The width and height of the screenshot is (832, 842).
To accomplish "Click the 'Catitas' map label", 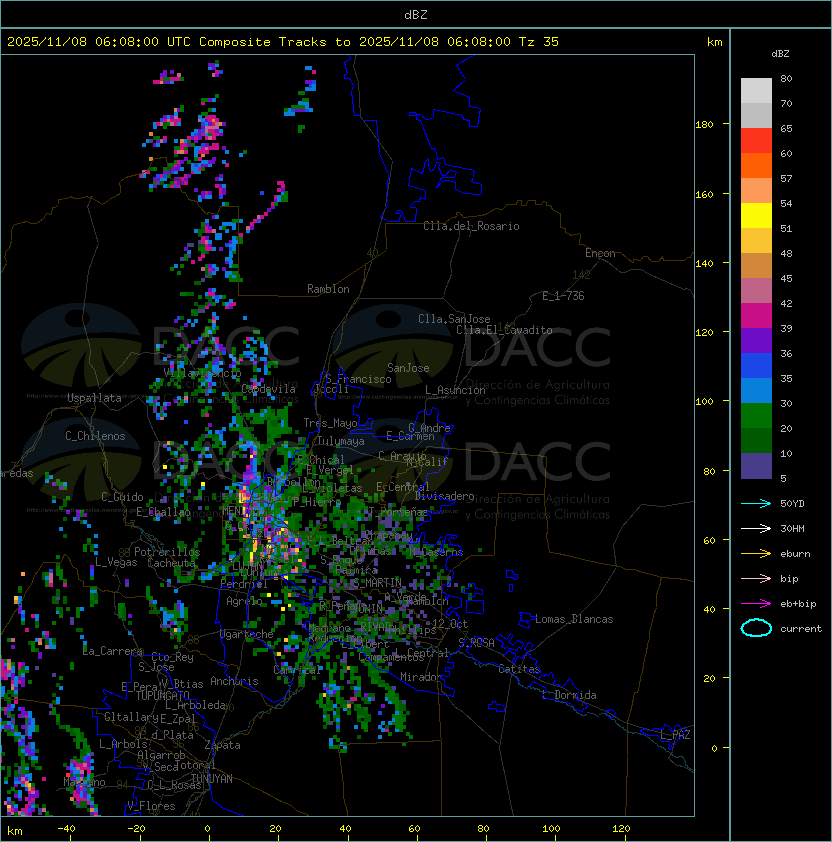I will point(519,669).
